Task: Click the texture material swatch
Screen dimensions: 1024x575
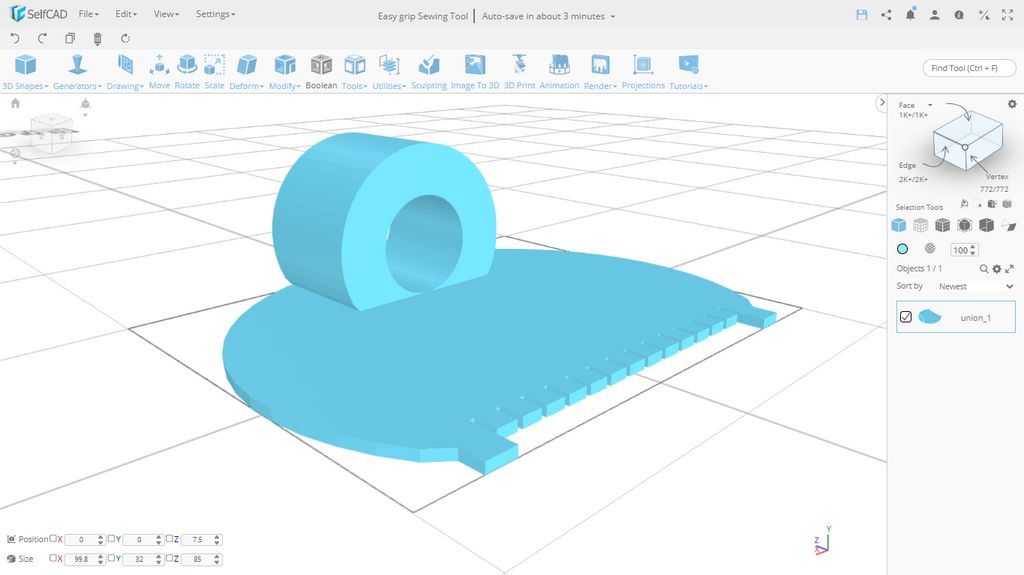Action: tap(930, 248)
